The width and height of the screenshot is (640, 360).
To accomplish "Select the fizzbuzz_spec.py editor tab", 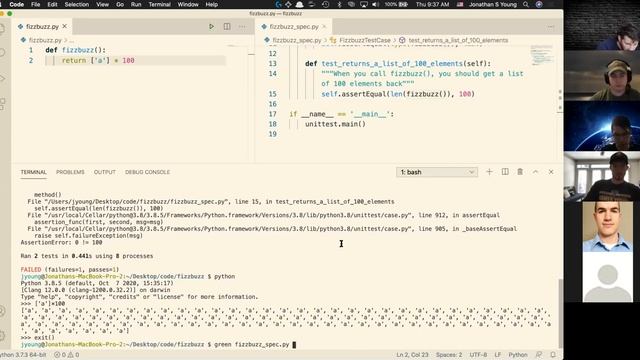I will (294, 27).
